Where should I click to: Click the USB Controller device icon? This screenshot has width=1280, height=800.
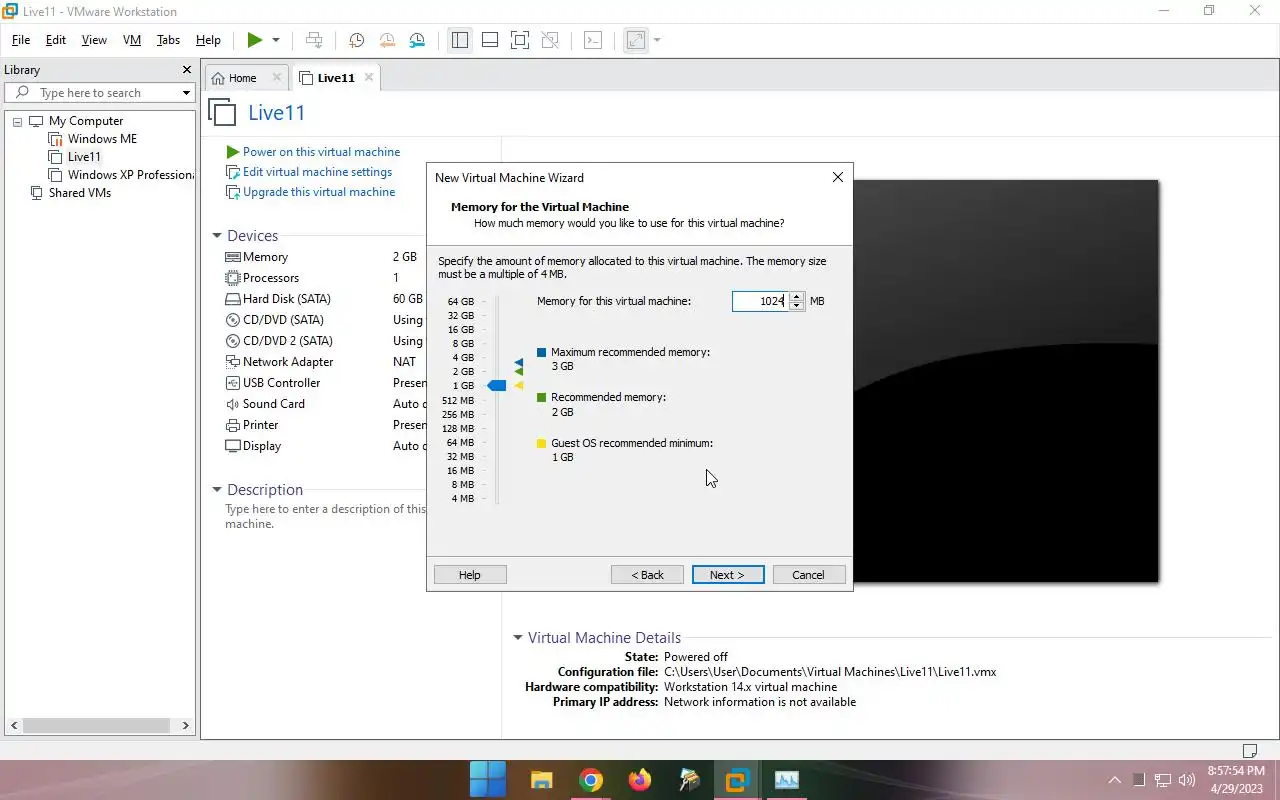point(233,383)
